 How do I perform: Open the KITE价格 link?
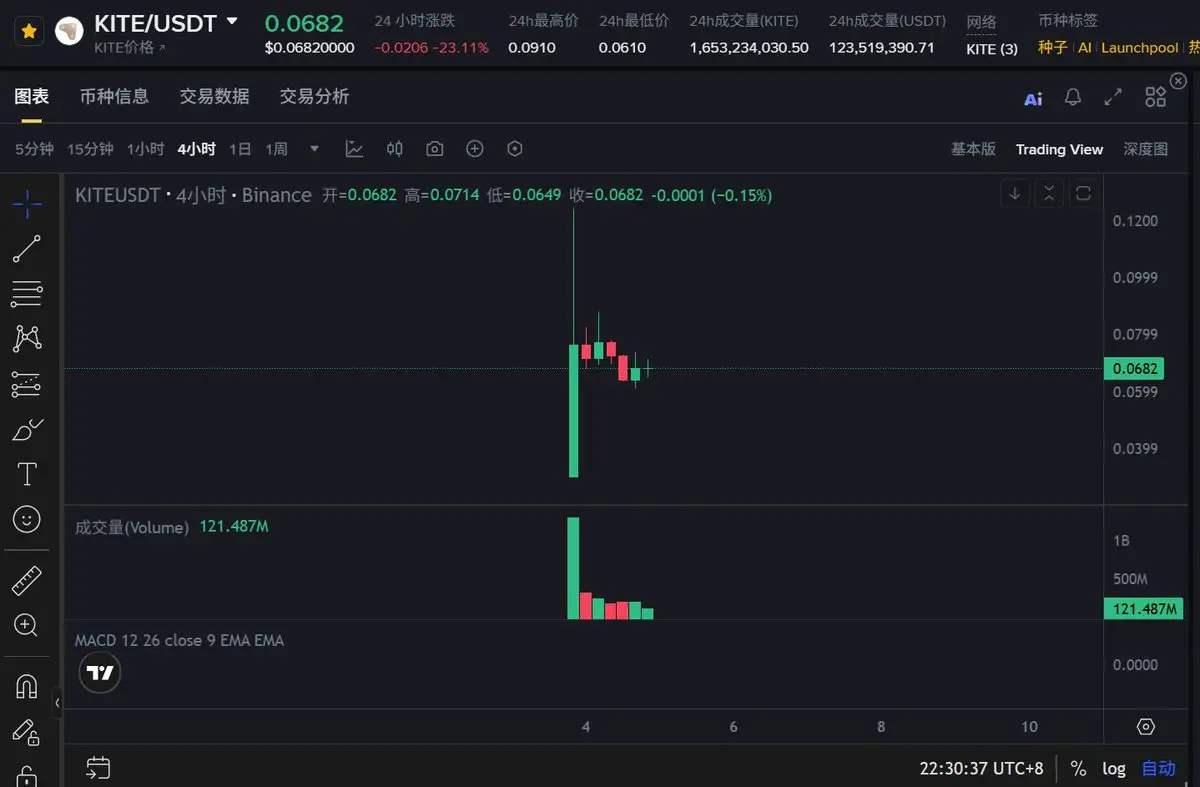(130, 47)
